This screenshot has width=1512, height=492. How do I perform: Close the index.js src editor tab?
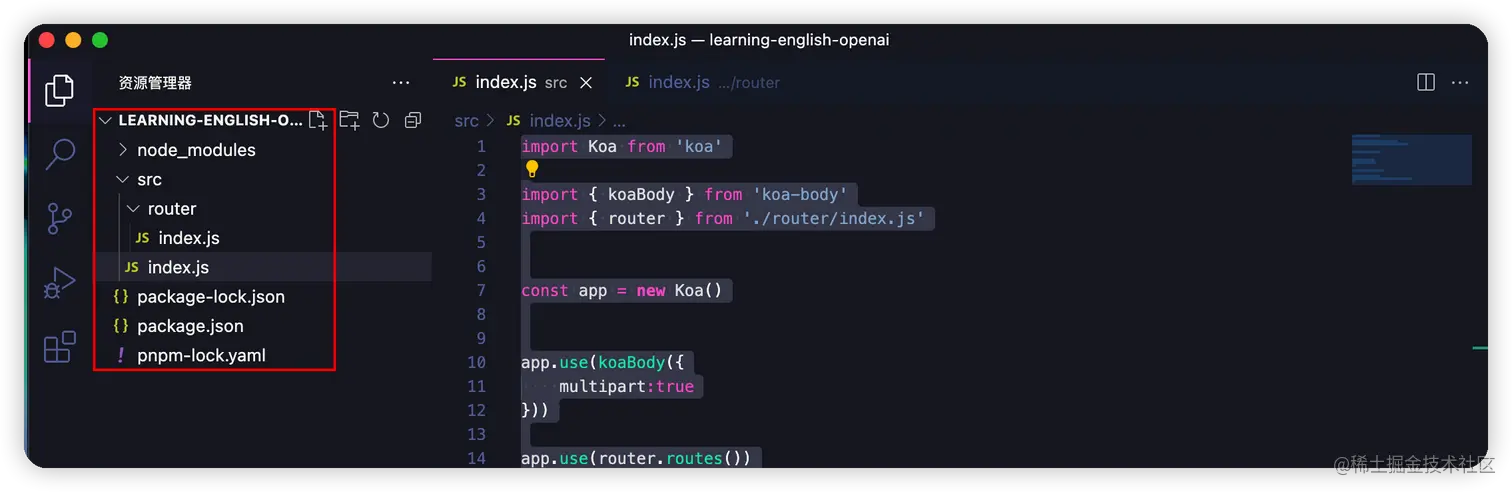point(586,82)
